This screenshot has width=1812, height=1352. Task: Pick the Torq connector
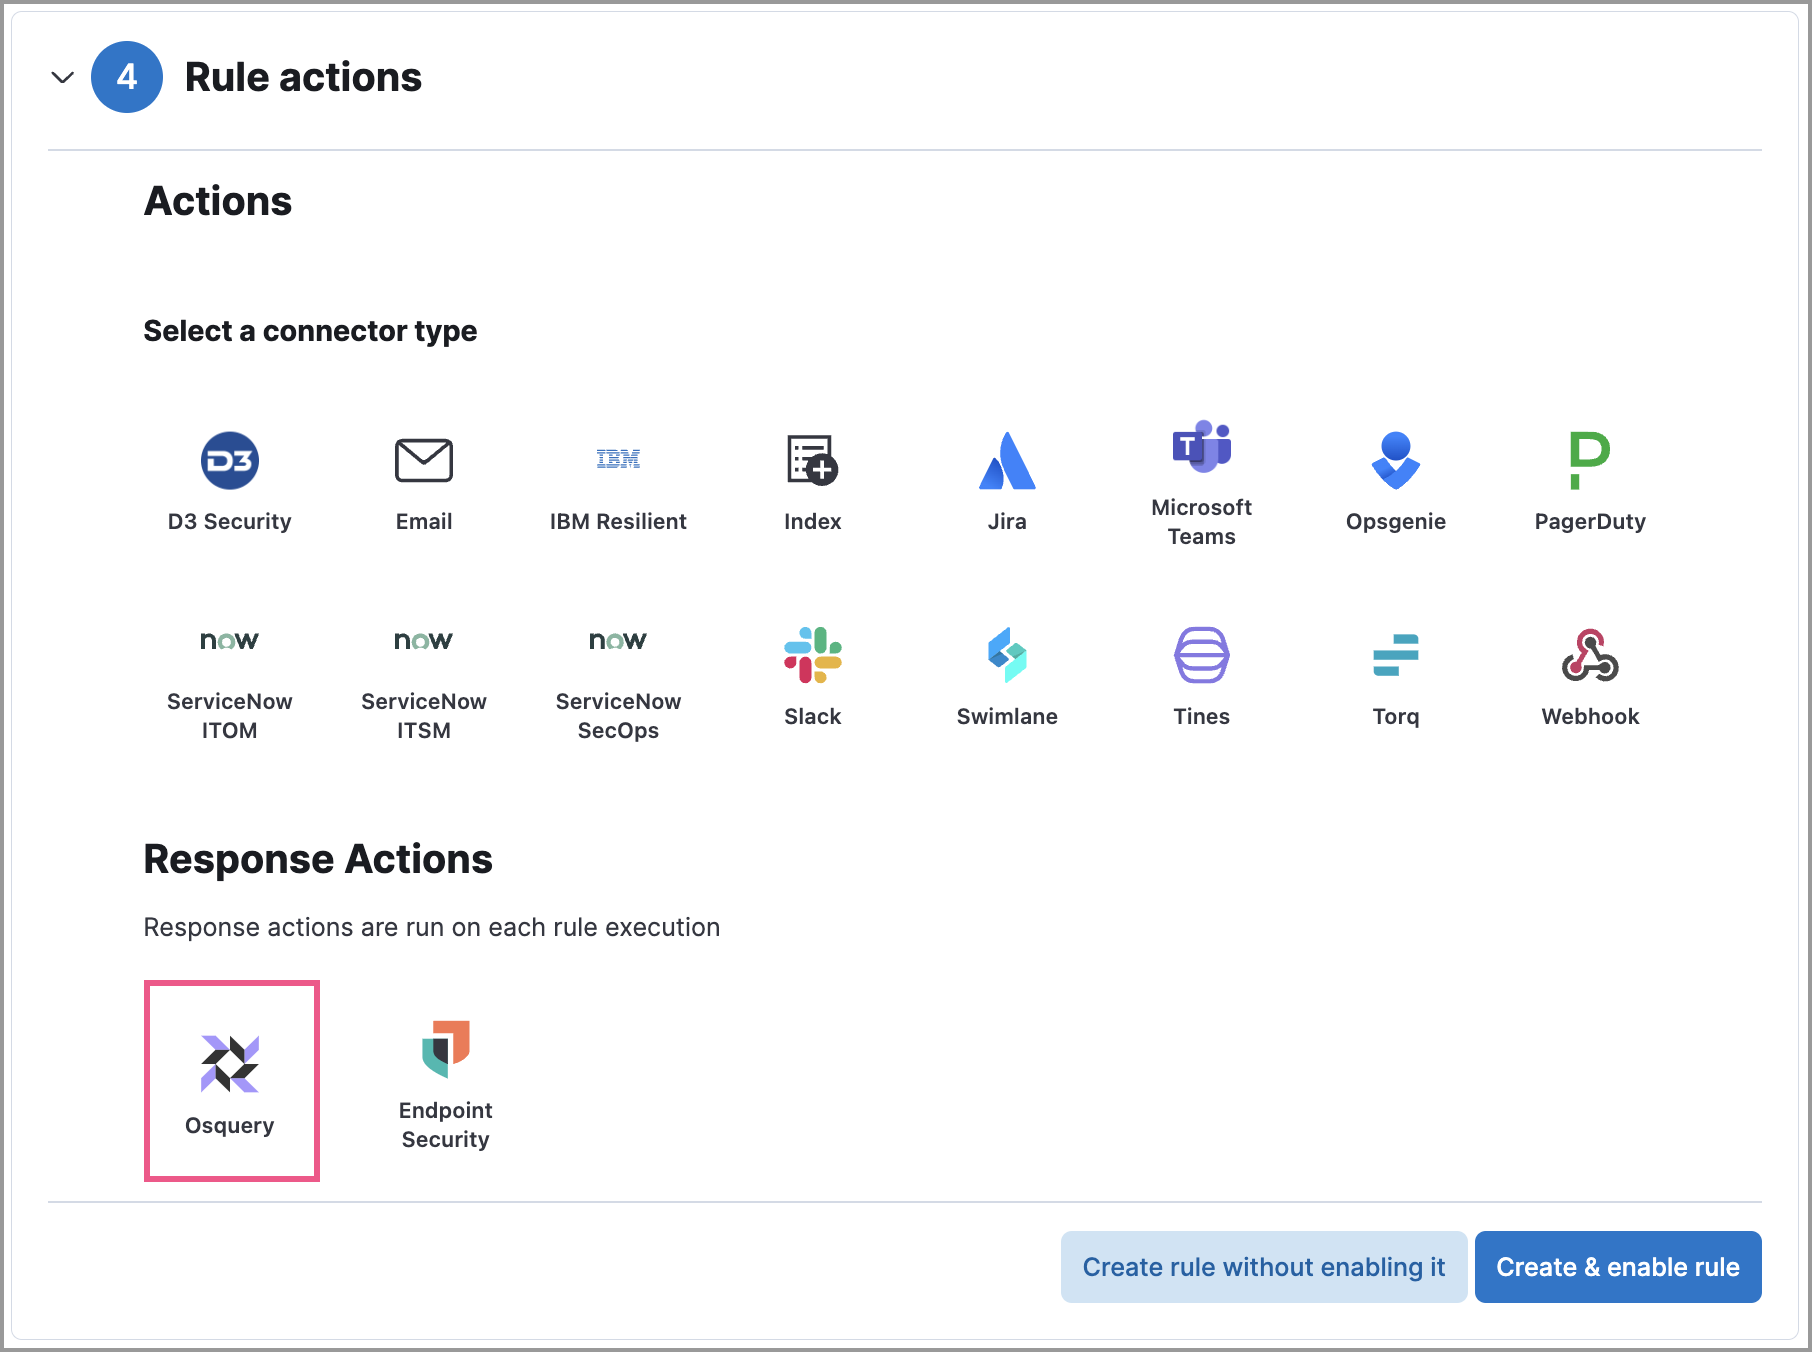(1395, 676)
